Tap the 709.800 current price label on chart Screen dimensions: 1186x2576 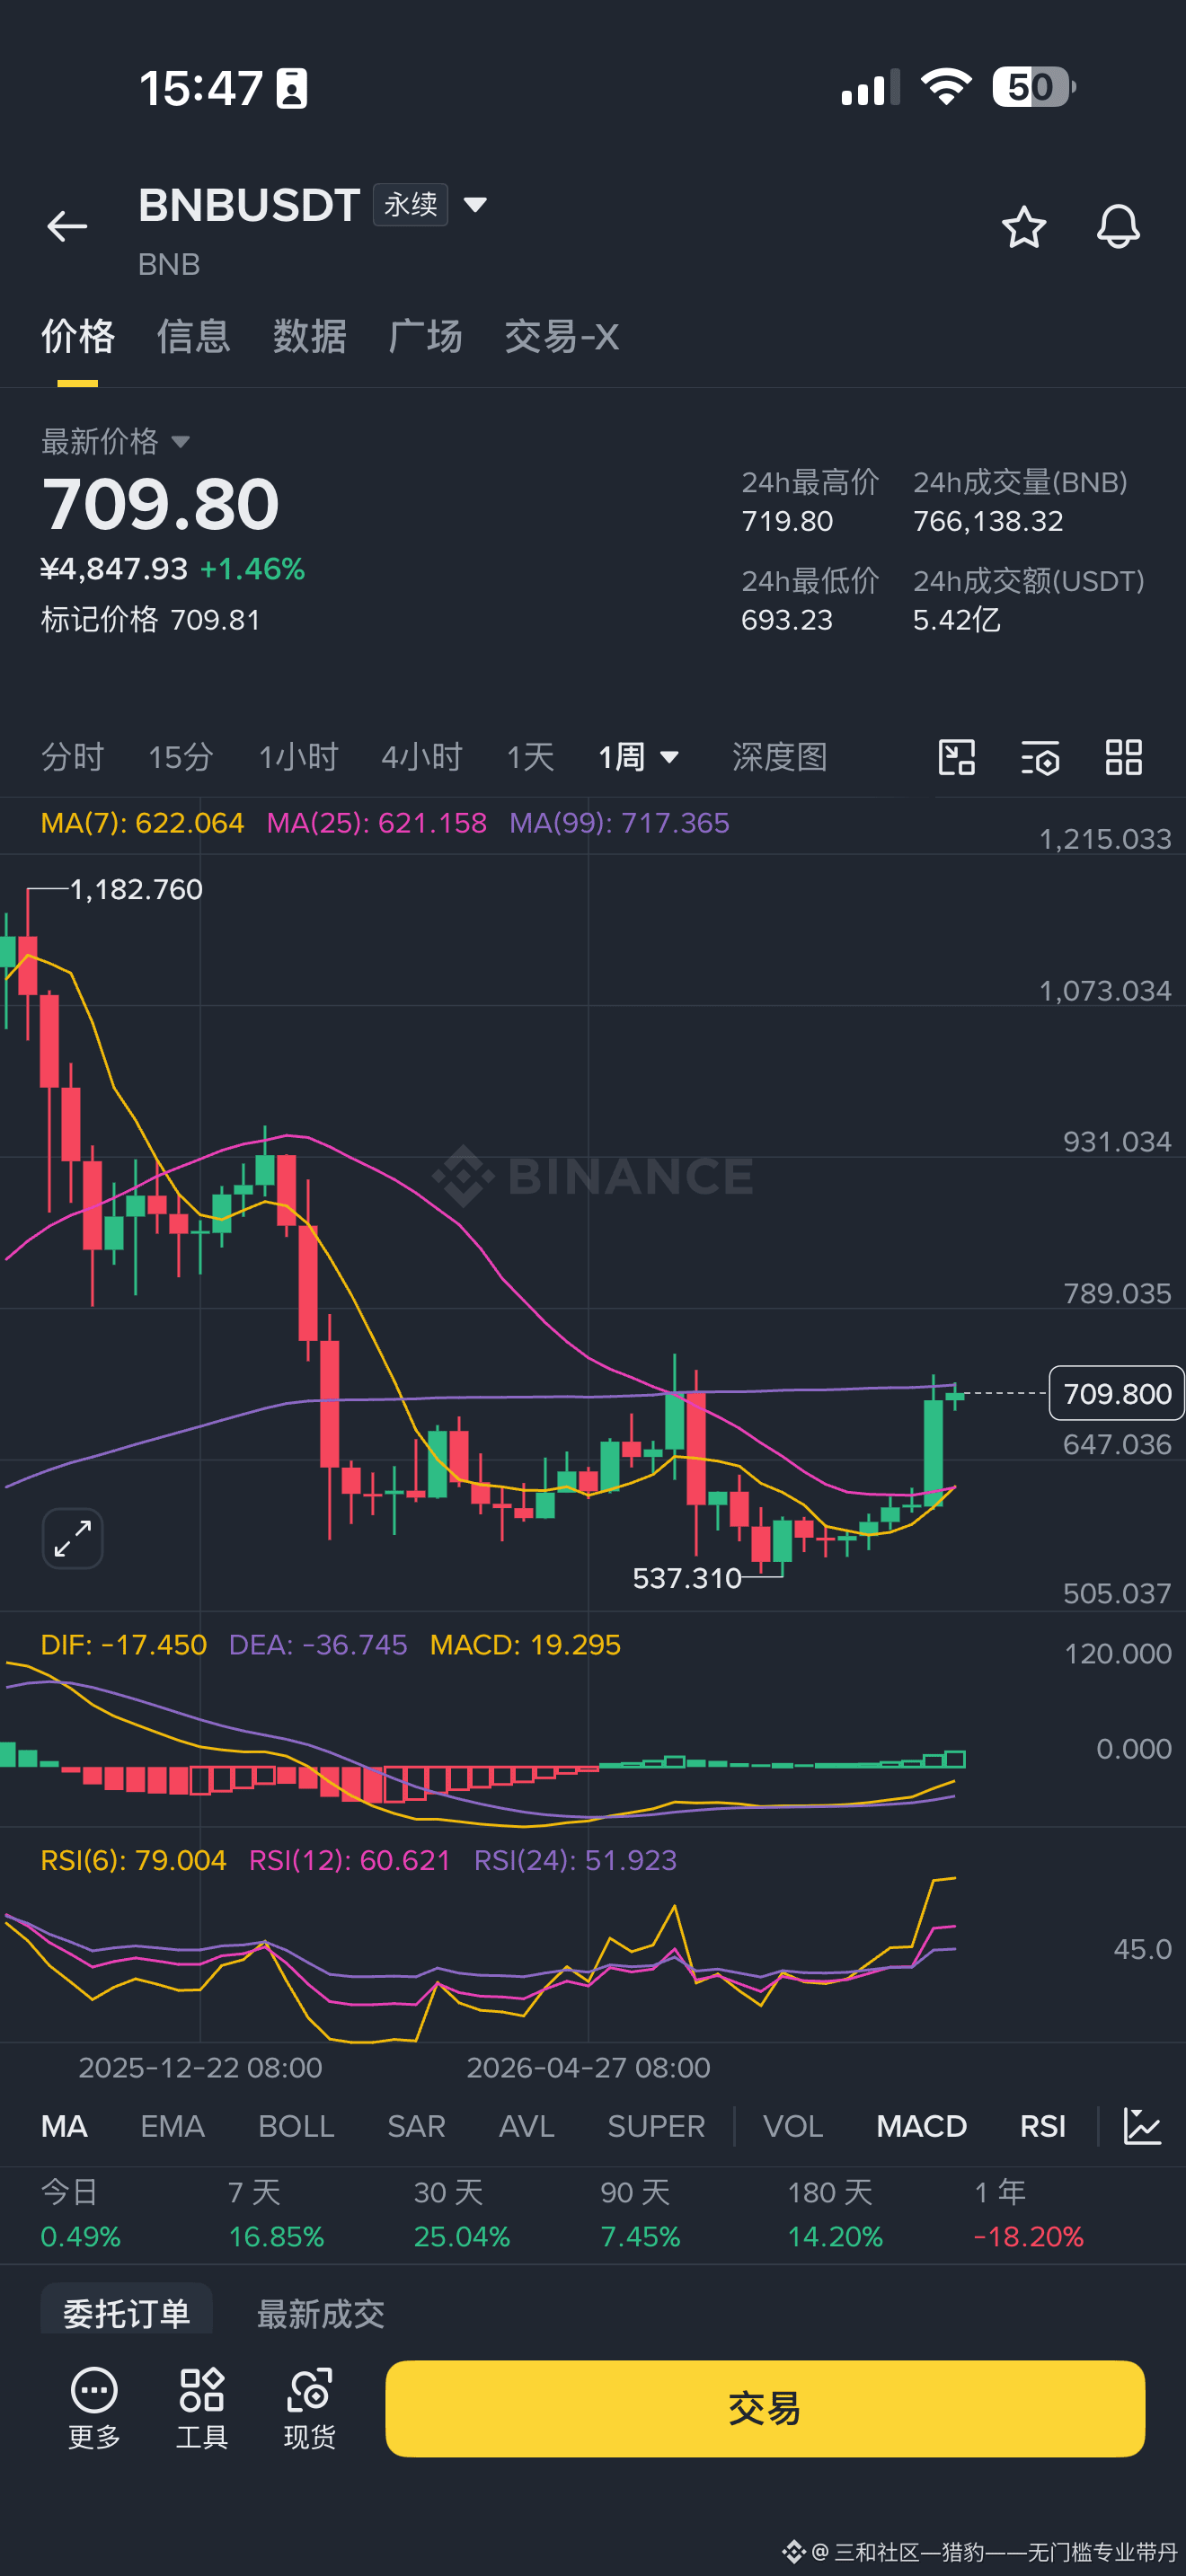coord(1116,1393)
